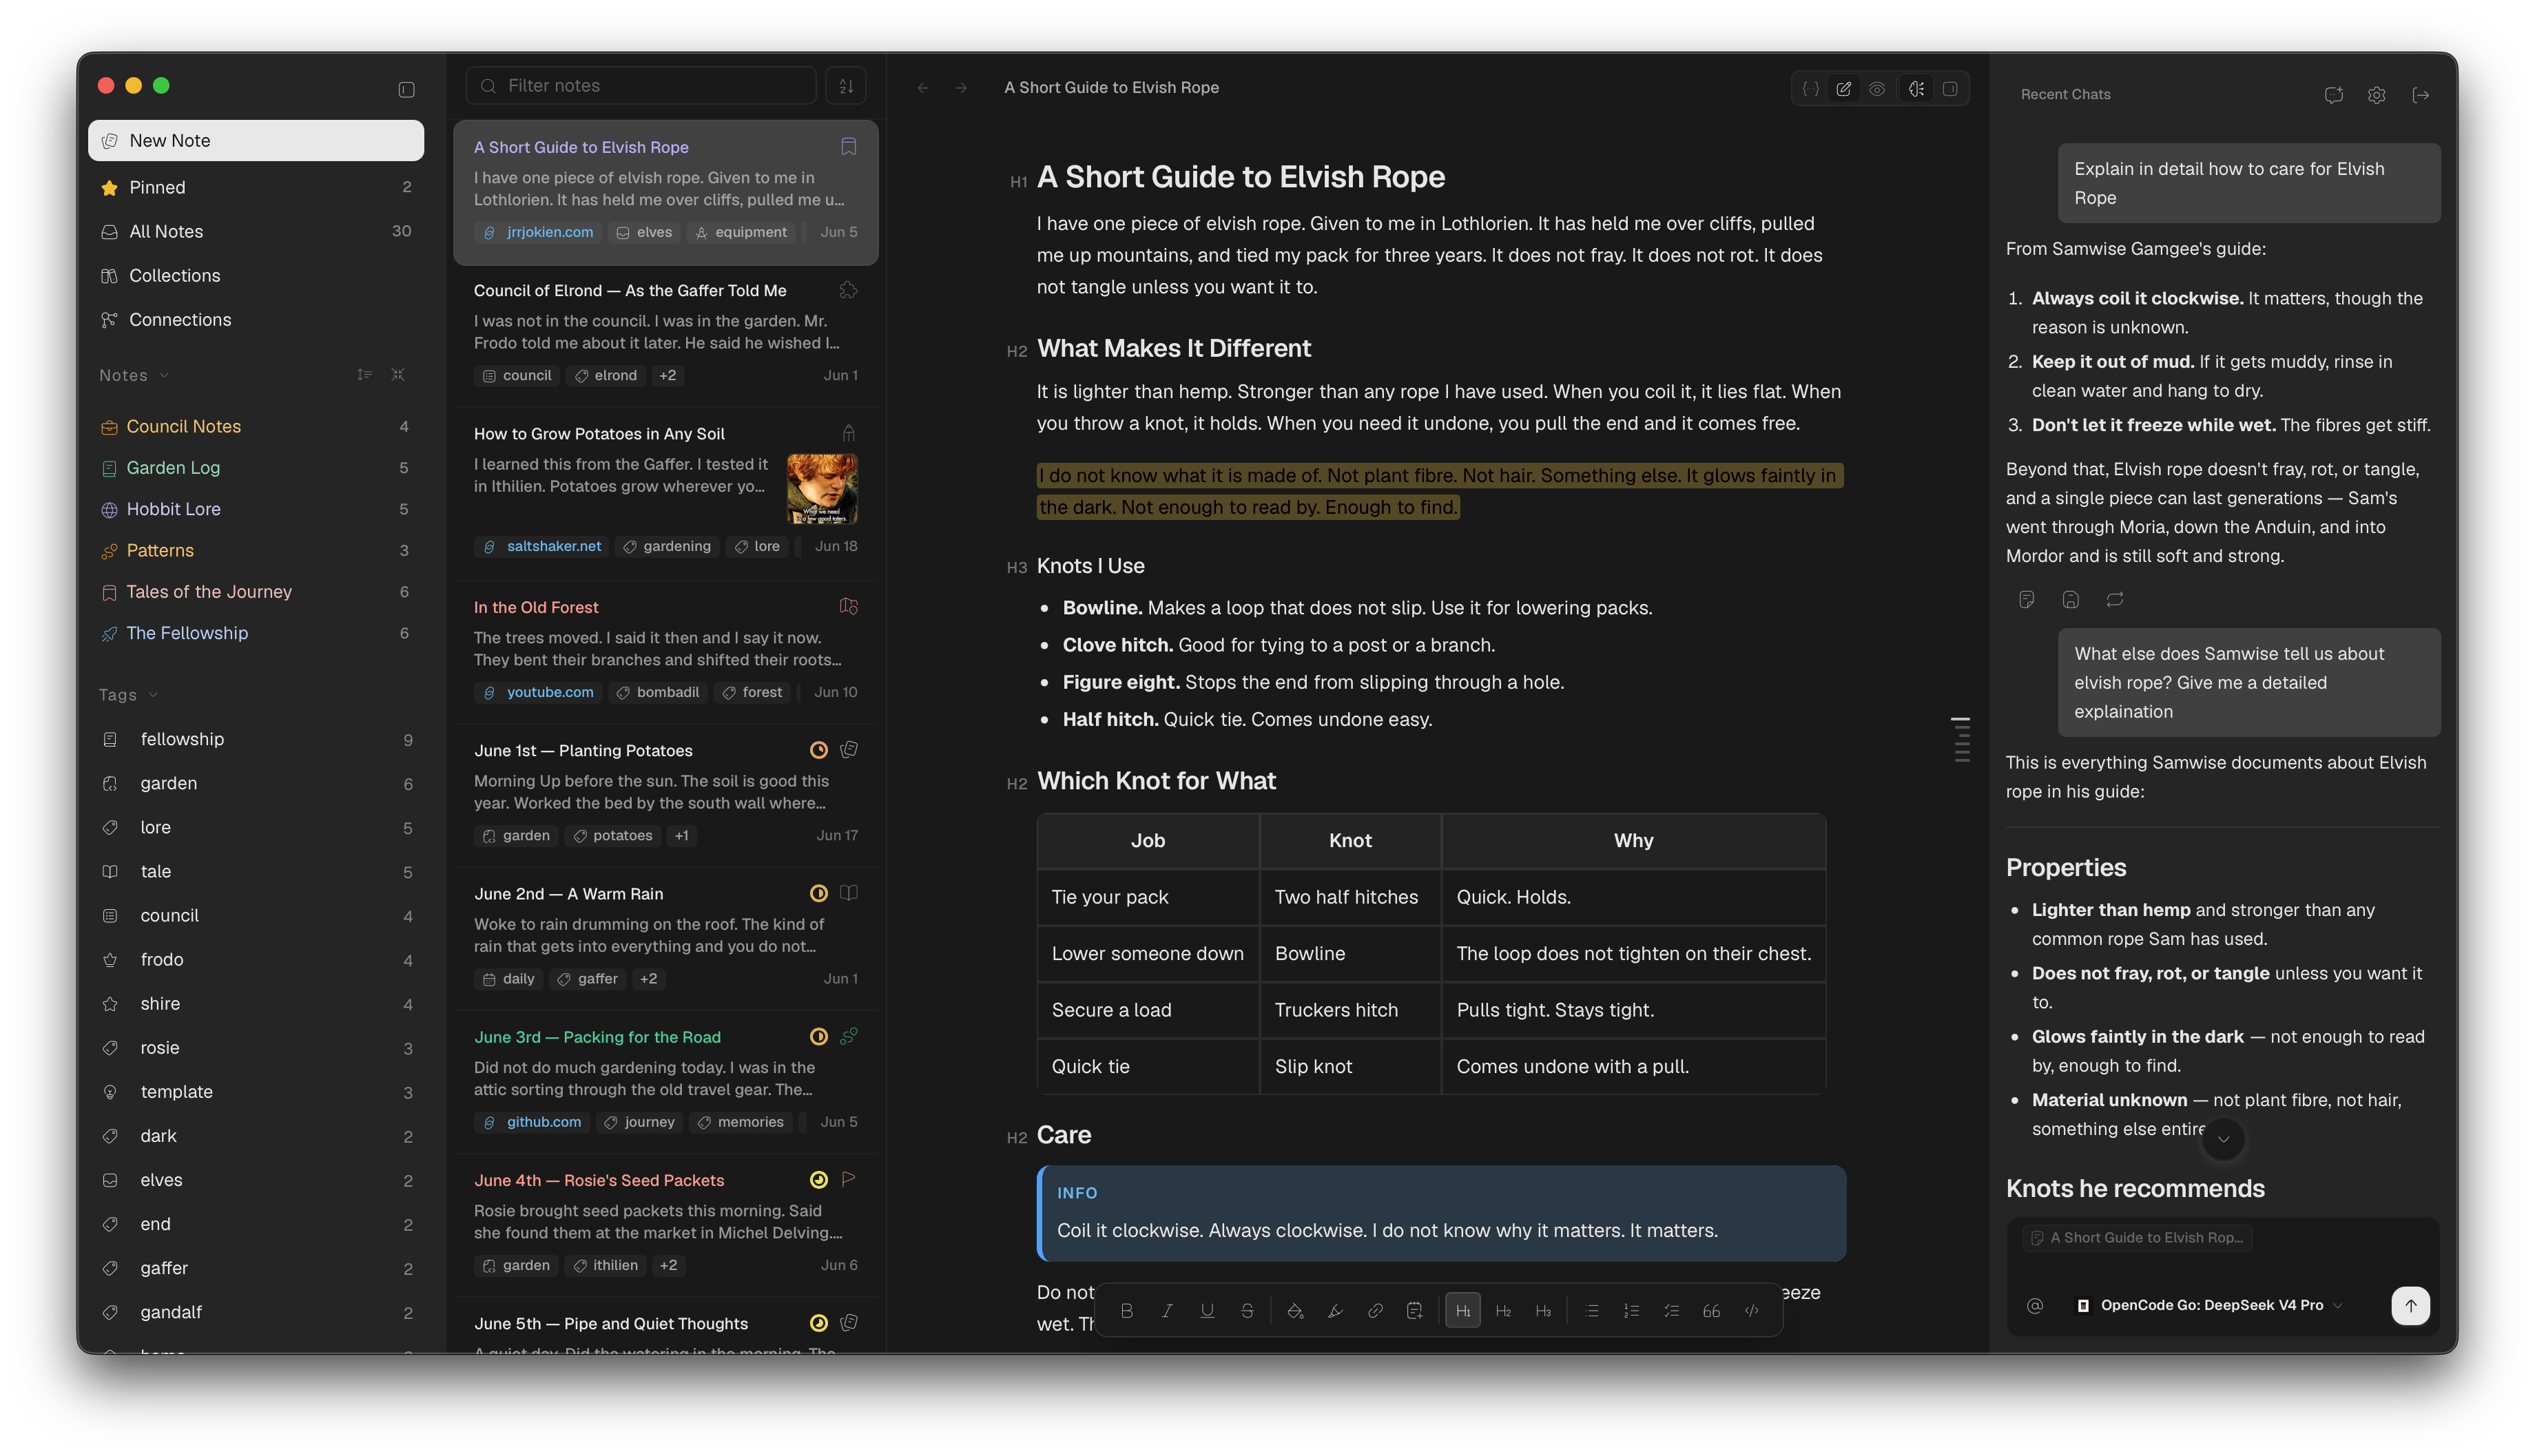The image size is (2535, 1456).
Task: Expand the +2 tags on June 2nd note
Action: (648, 978)
